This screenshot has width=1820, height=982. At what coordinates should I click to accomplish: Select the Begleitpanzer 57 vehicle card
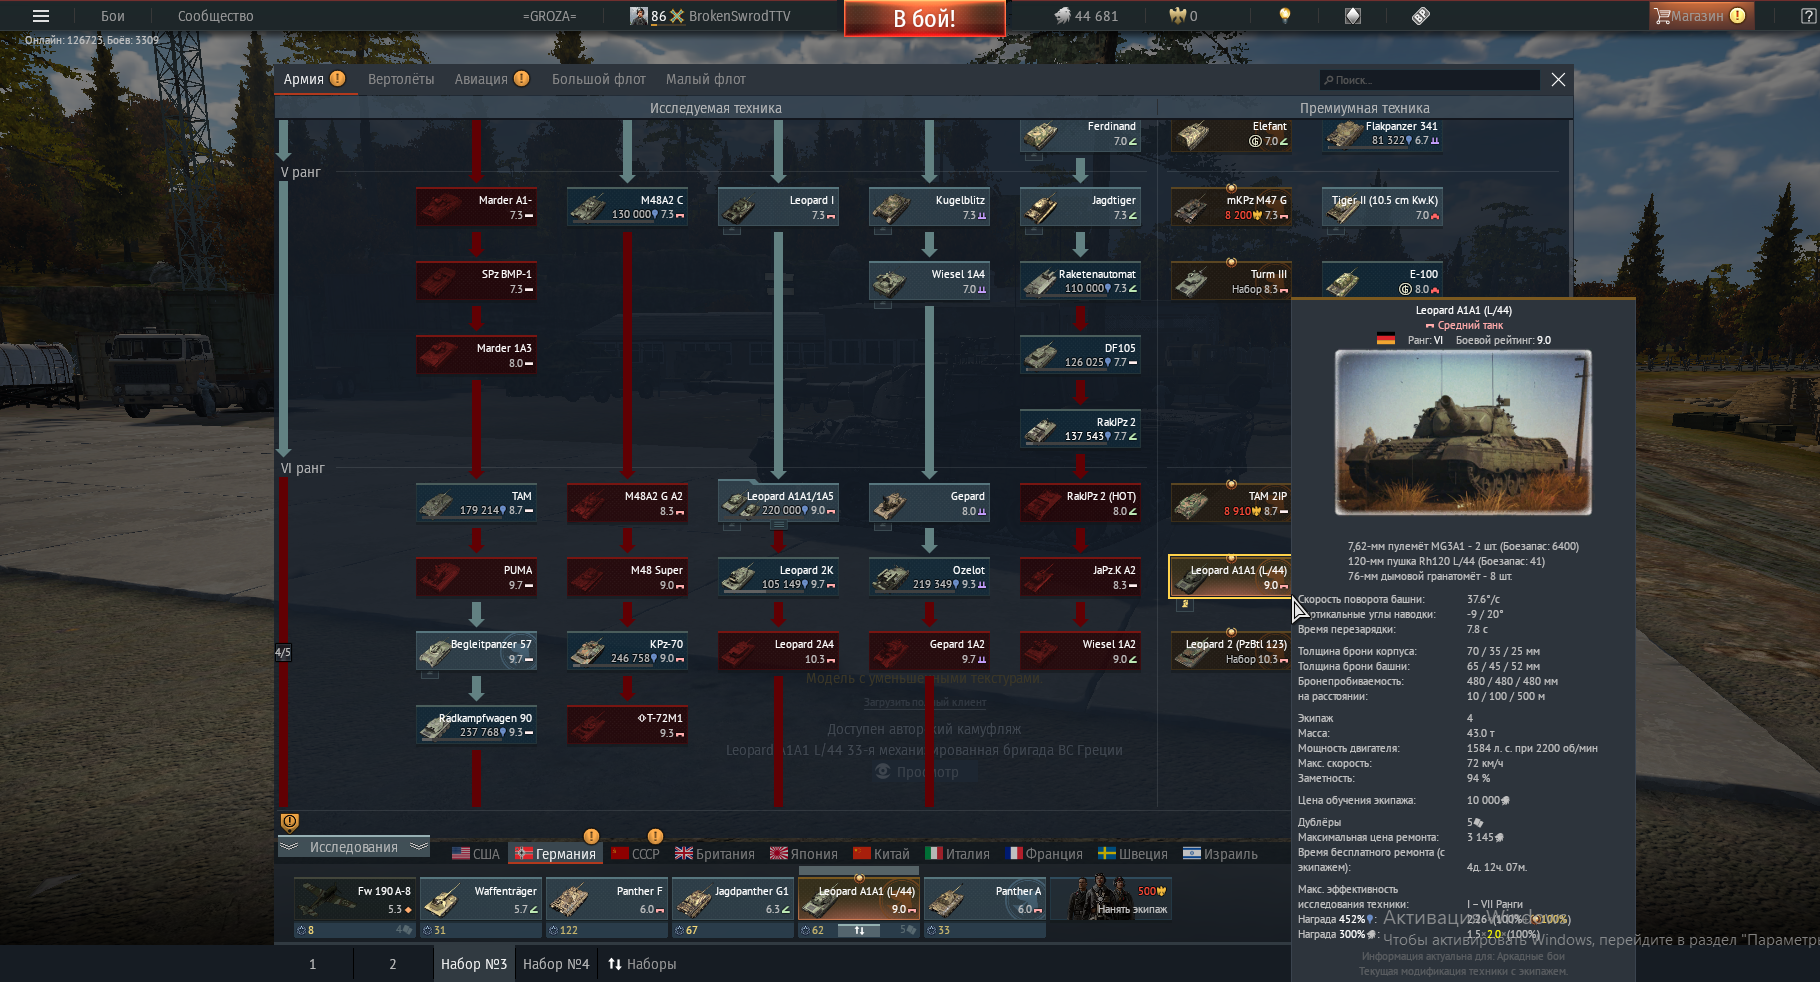point(476,651)
